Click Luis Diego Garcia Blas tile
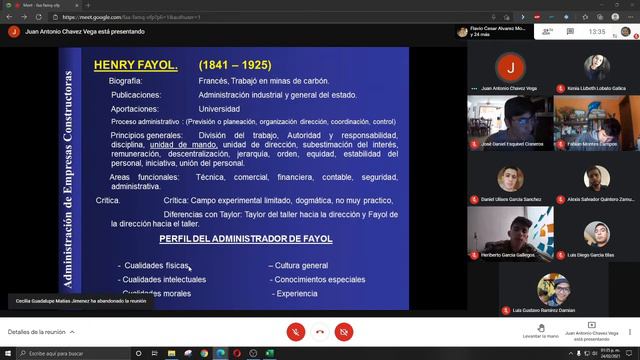 tap(597, 234)
